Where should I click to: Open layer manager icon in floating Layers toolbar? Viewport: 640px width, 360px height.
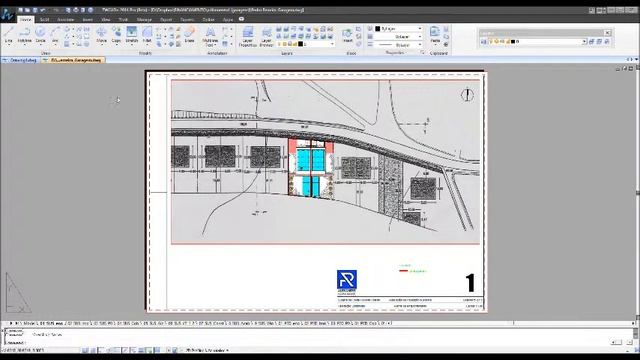(483, 42)
